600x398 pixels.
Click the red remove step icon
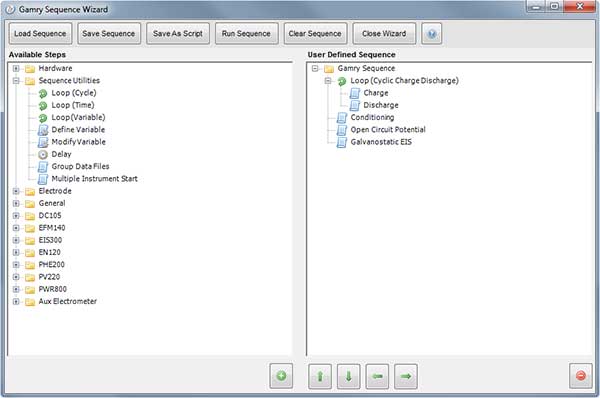(x=580, y=376)
